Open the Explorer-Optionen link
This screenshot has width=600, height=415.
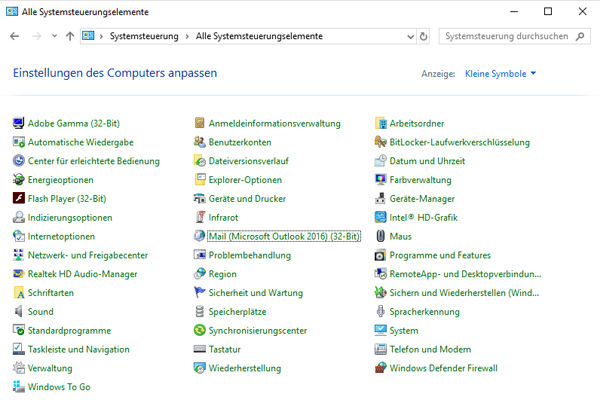click(x=245, y=180)
